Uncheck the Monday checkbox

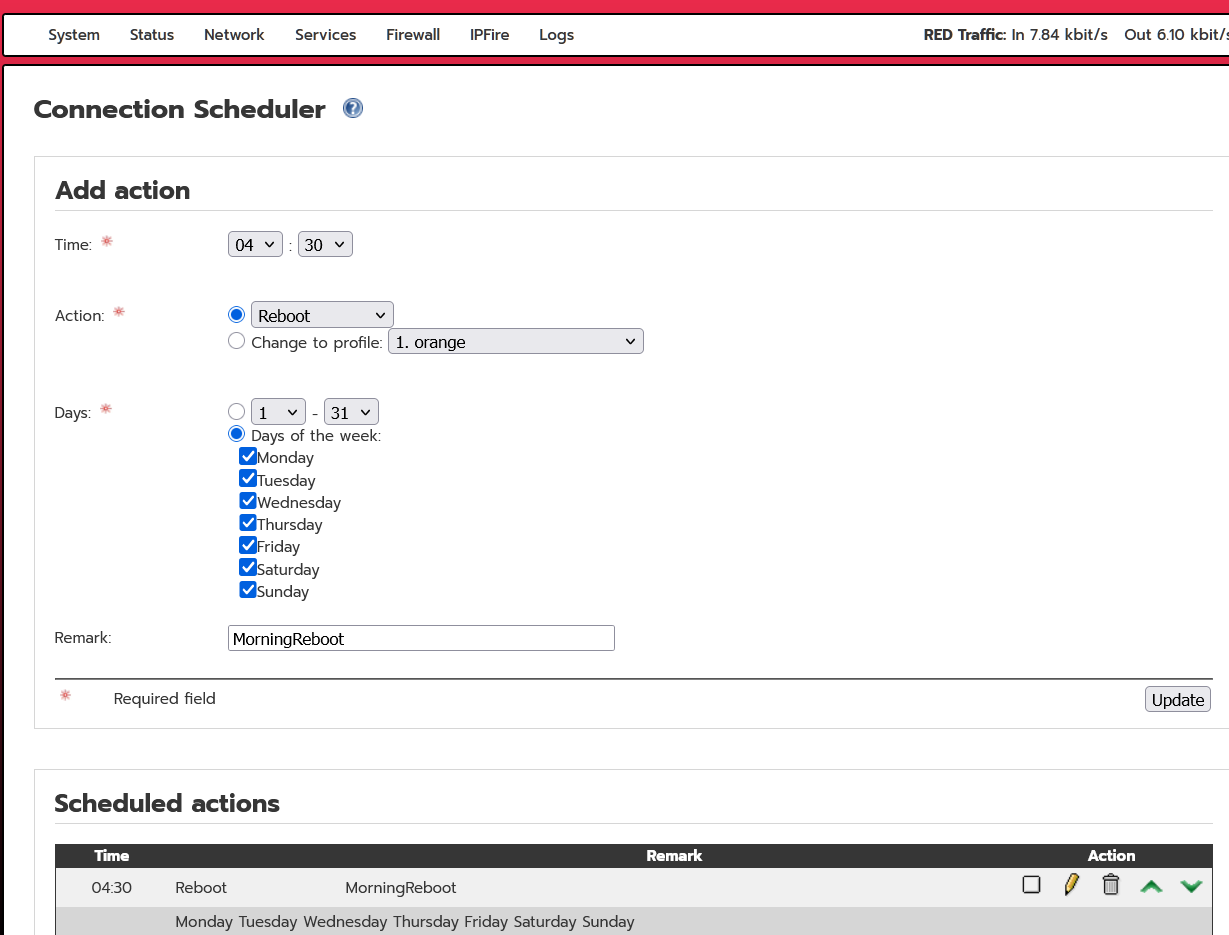click(x=248, y=456)
